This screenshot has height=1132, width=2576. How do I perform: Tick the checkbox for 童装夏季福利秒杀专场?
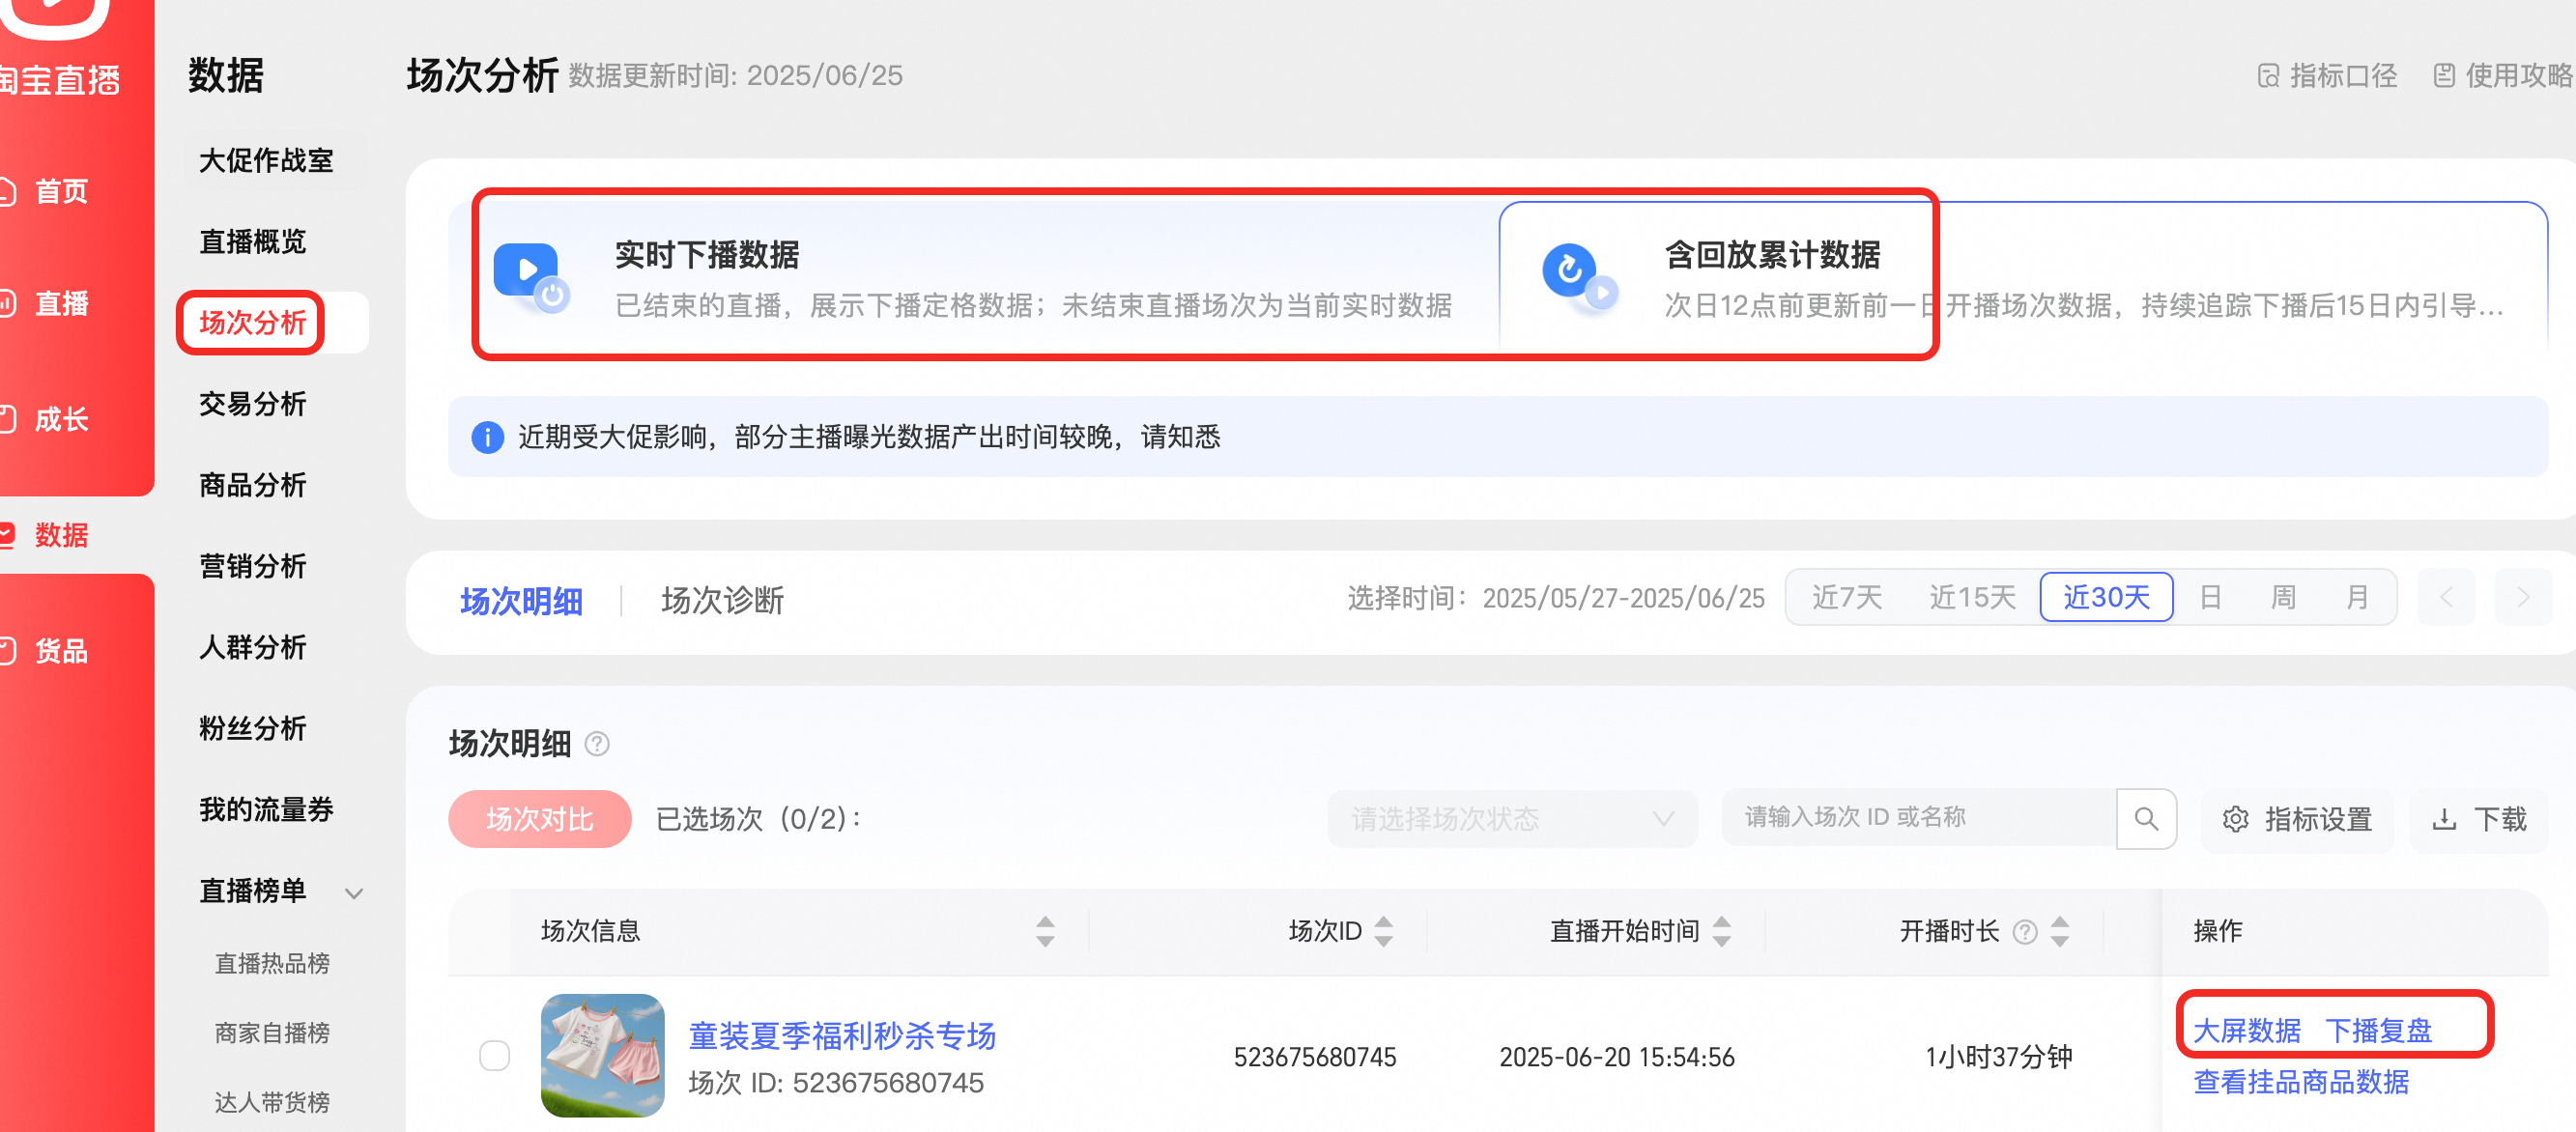tap(494, 1055)
